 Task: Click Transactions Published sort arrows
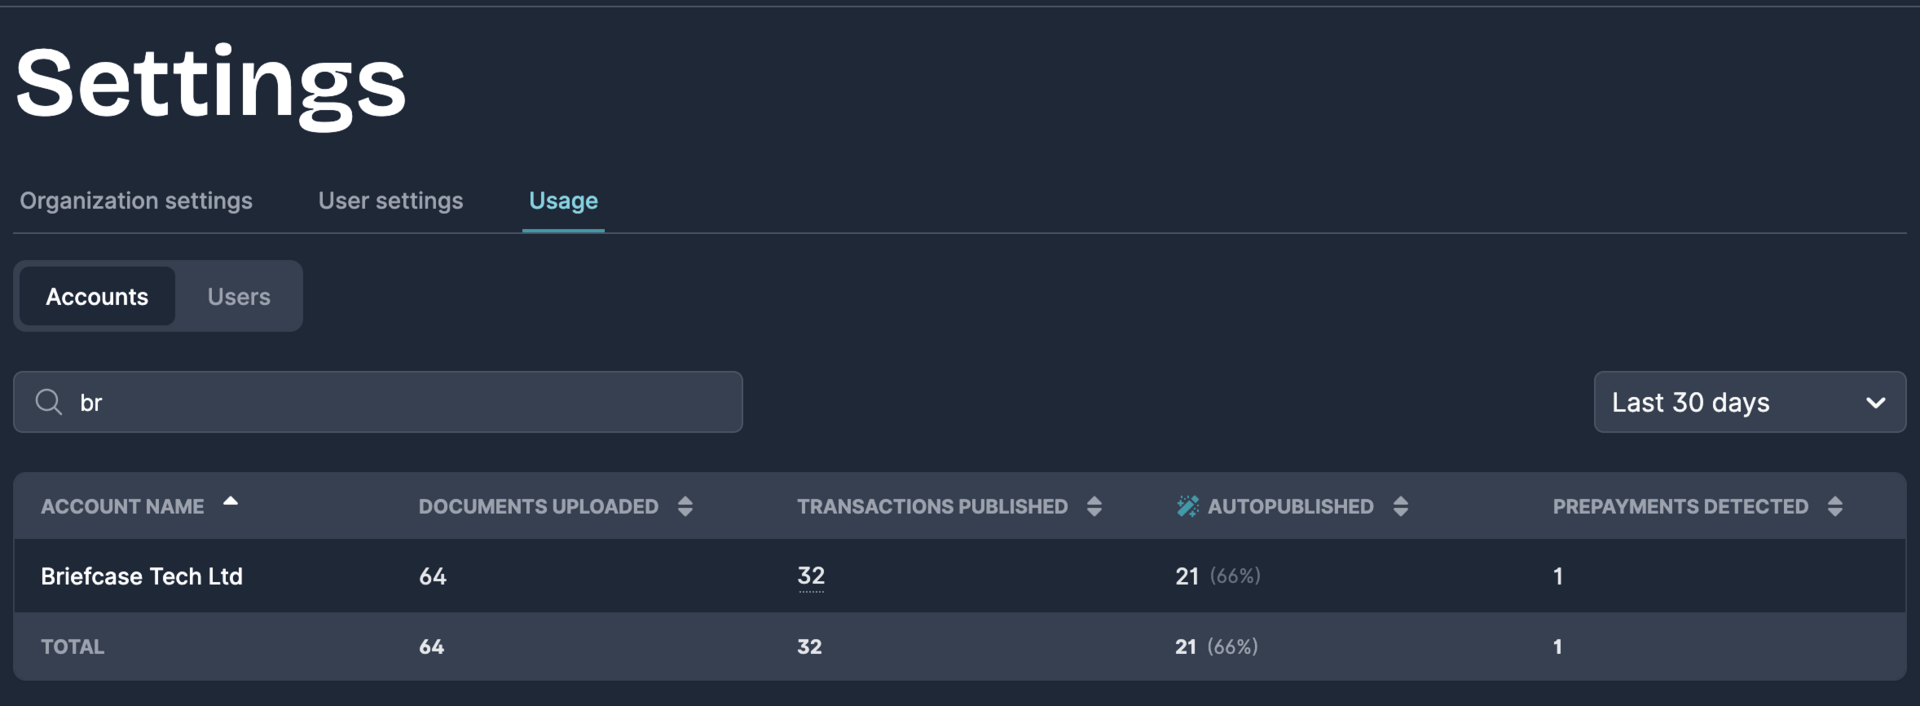tap(1094, 506)
